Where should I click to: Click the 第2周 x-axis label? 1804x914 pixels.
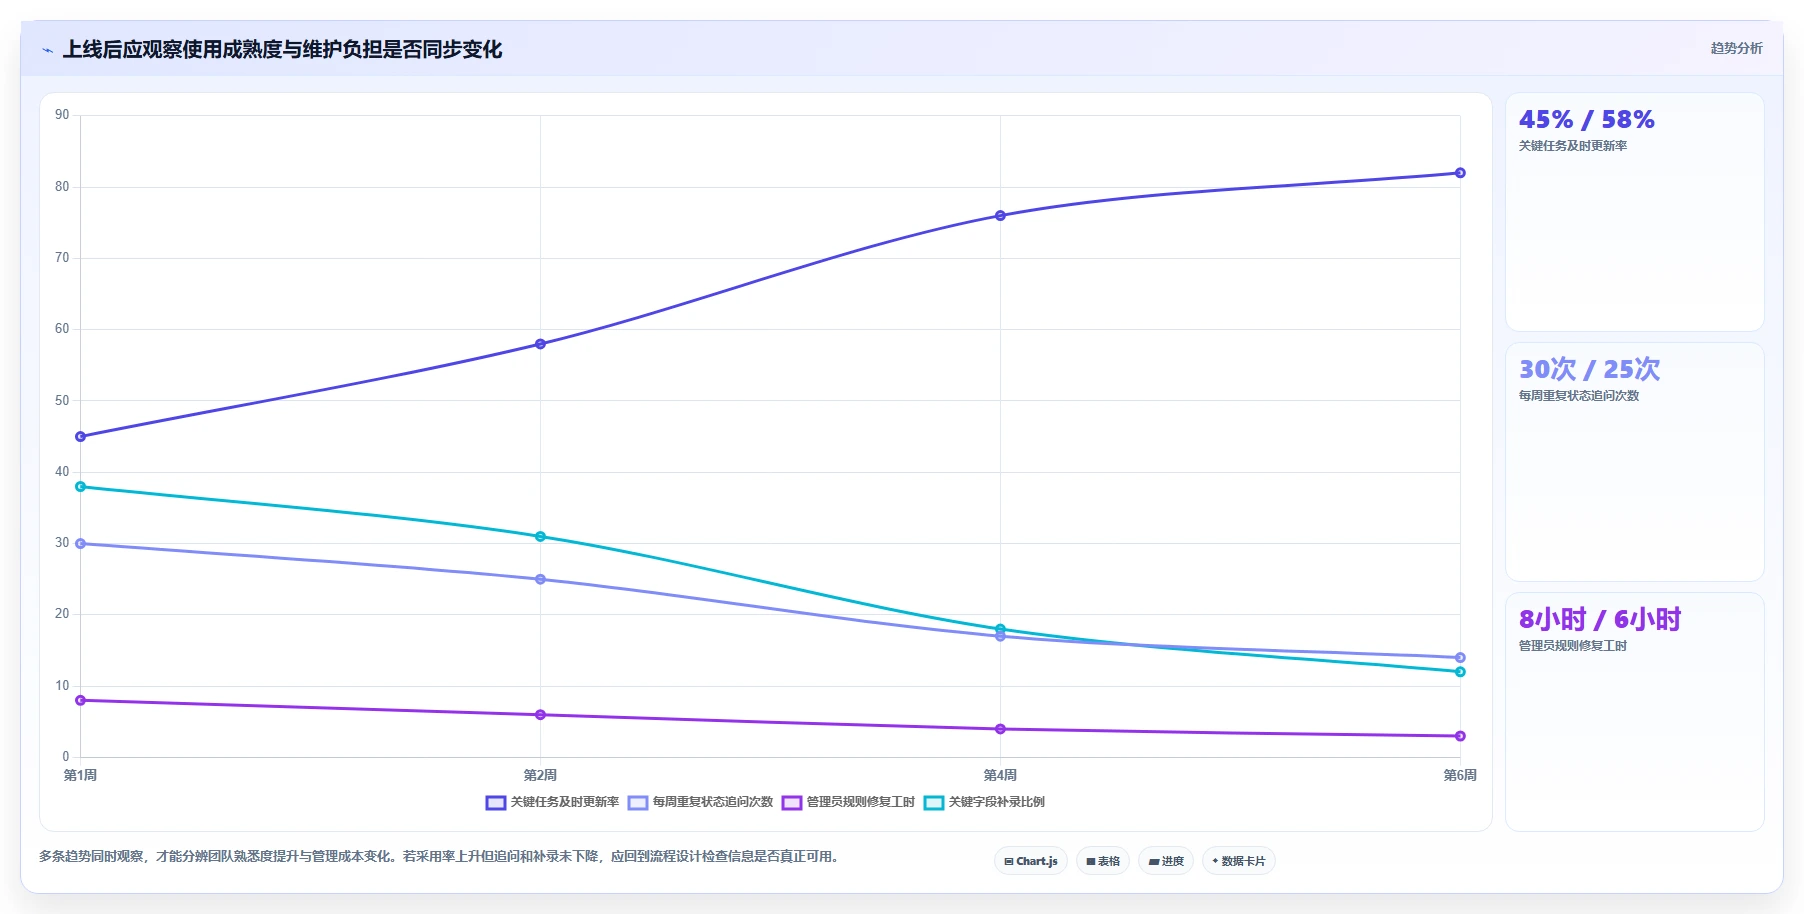[540, 775]
